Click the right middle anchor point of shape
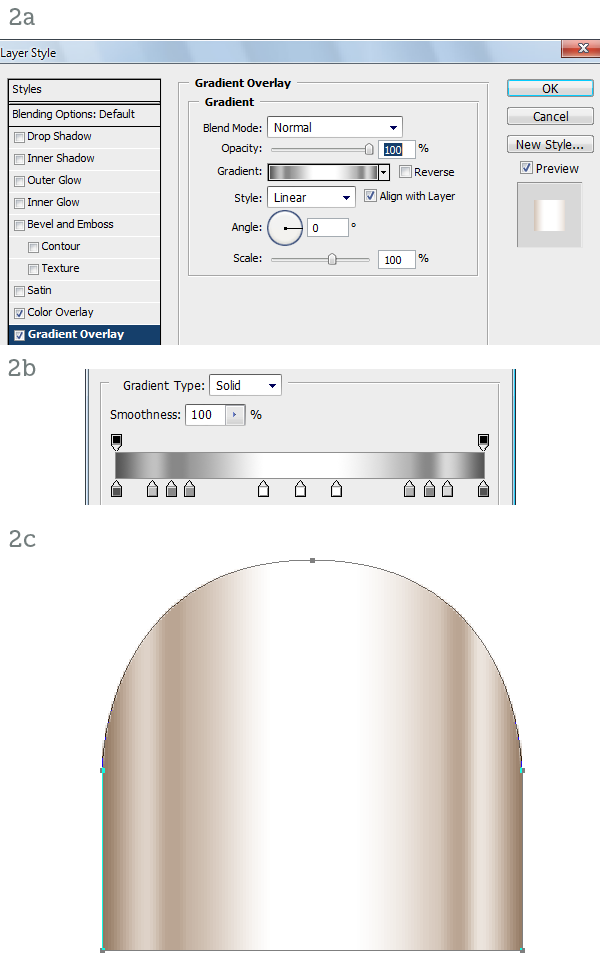Viewport: 600px width, 968px height. [522, 770]
